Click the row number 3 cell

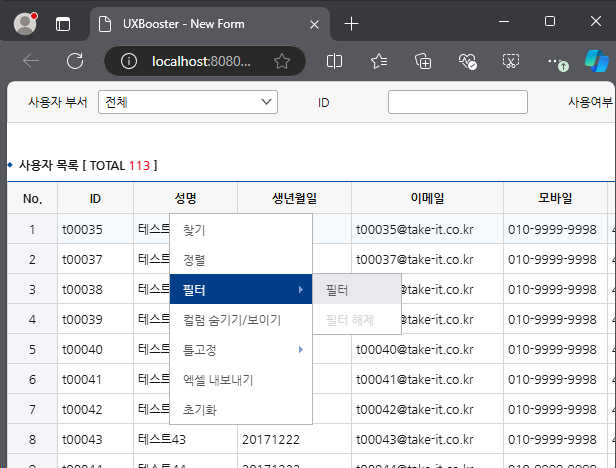tap(33, 289)
